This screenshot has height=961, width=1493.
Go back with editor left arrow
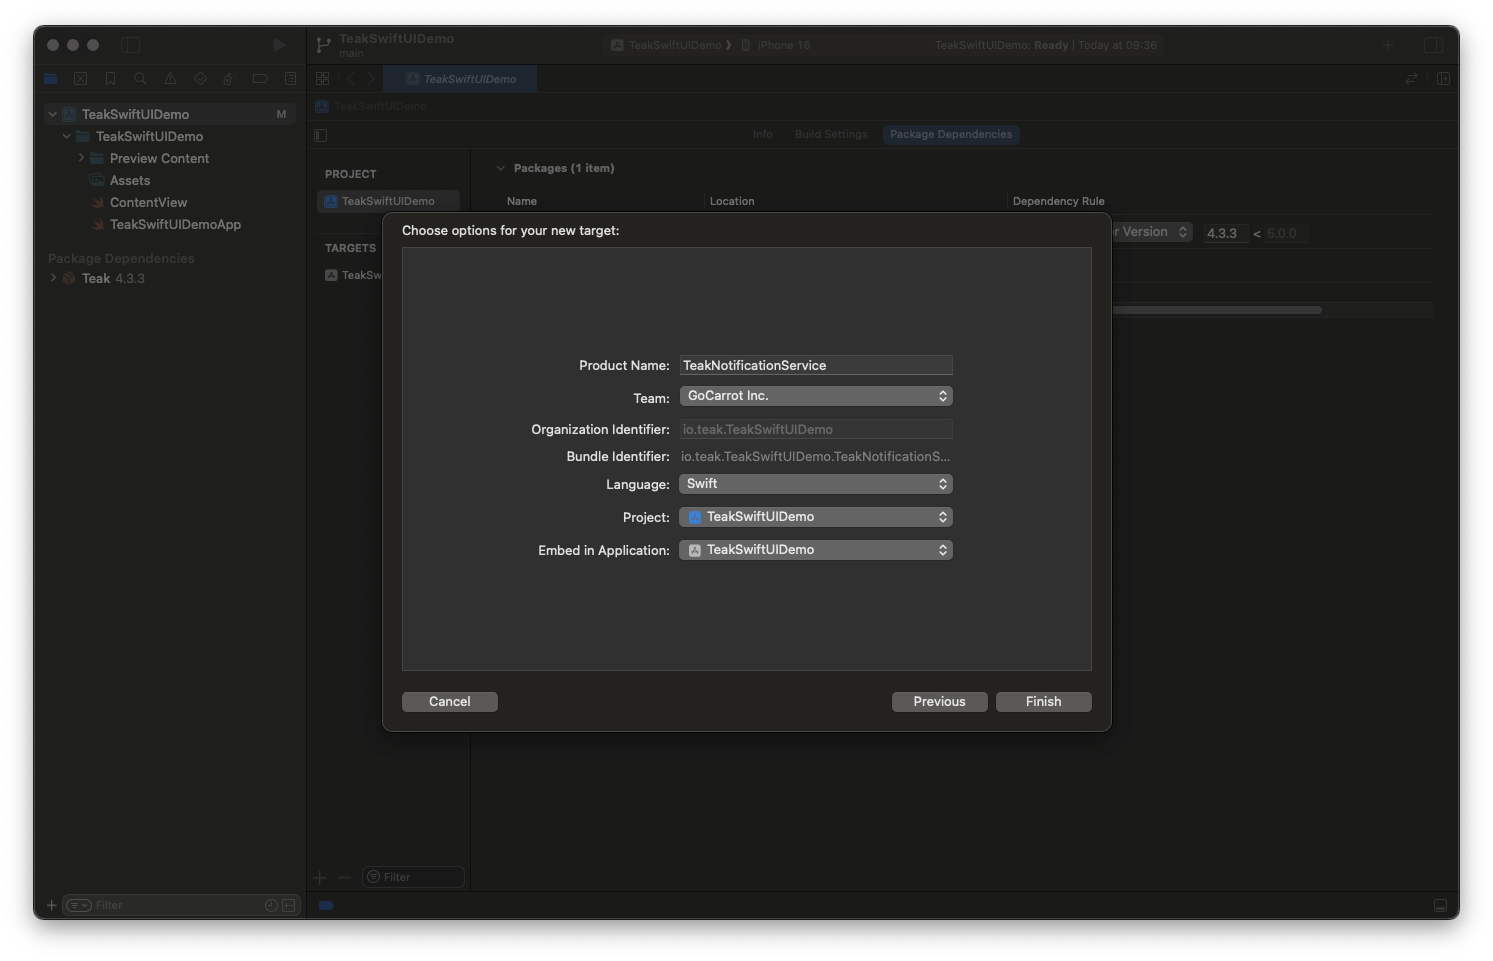pos(351,78)
